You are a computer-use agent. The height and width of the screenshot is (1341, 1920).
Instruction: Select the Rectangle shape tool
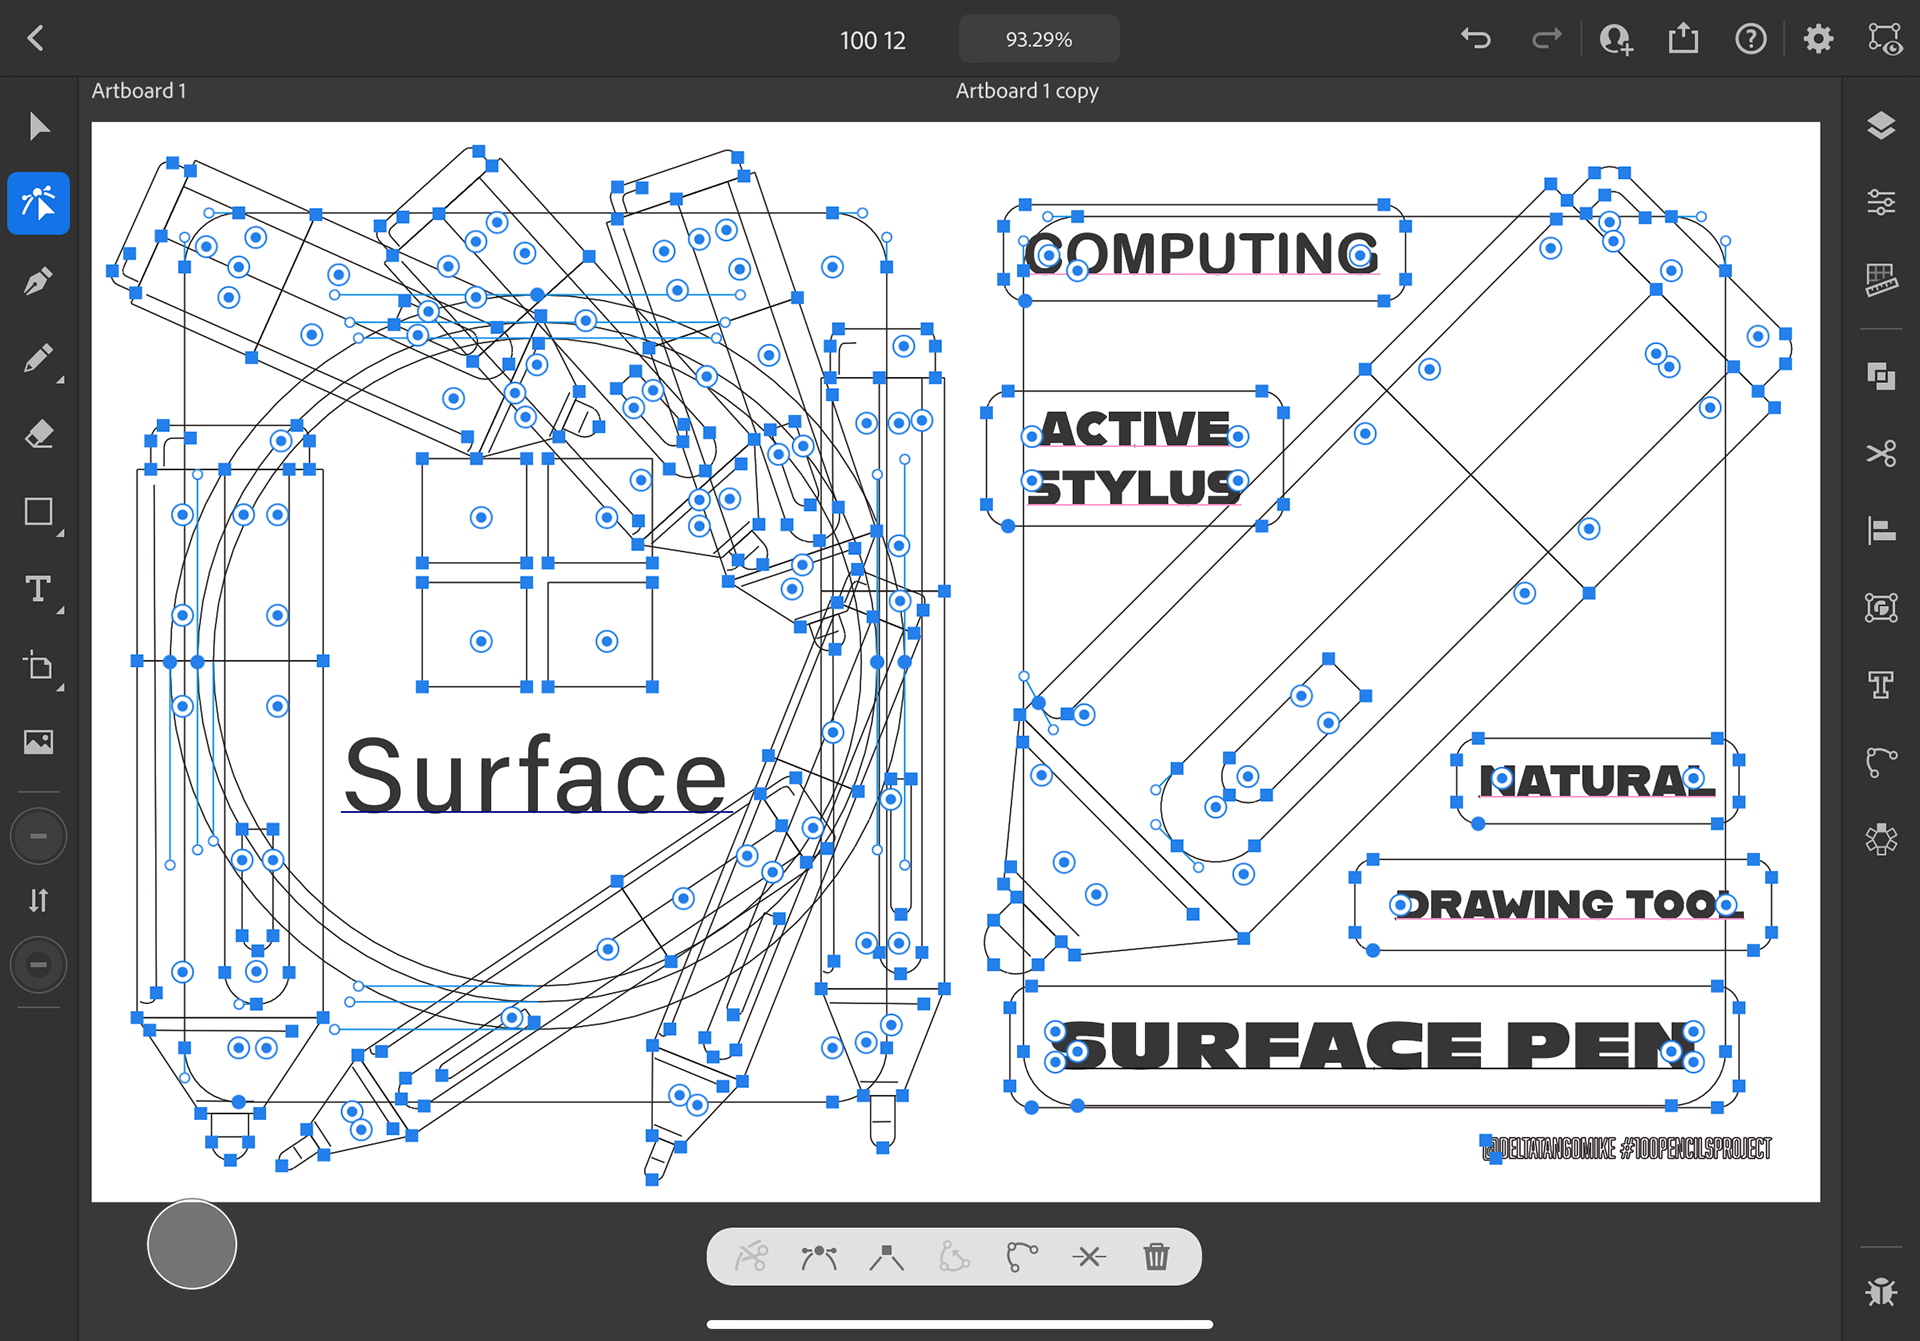(x=38, y=512)
